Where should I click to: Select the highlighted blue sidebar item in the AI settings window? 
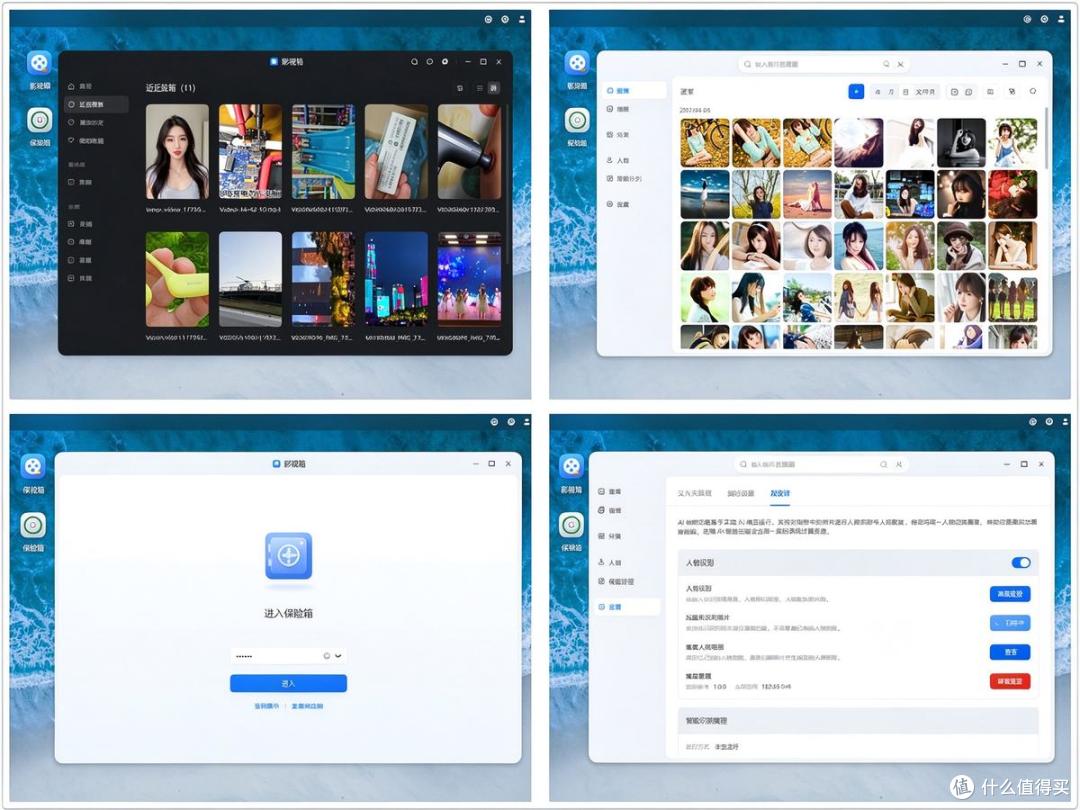point(626,607)
